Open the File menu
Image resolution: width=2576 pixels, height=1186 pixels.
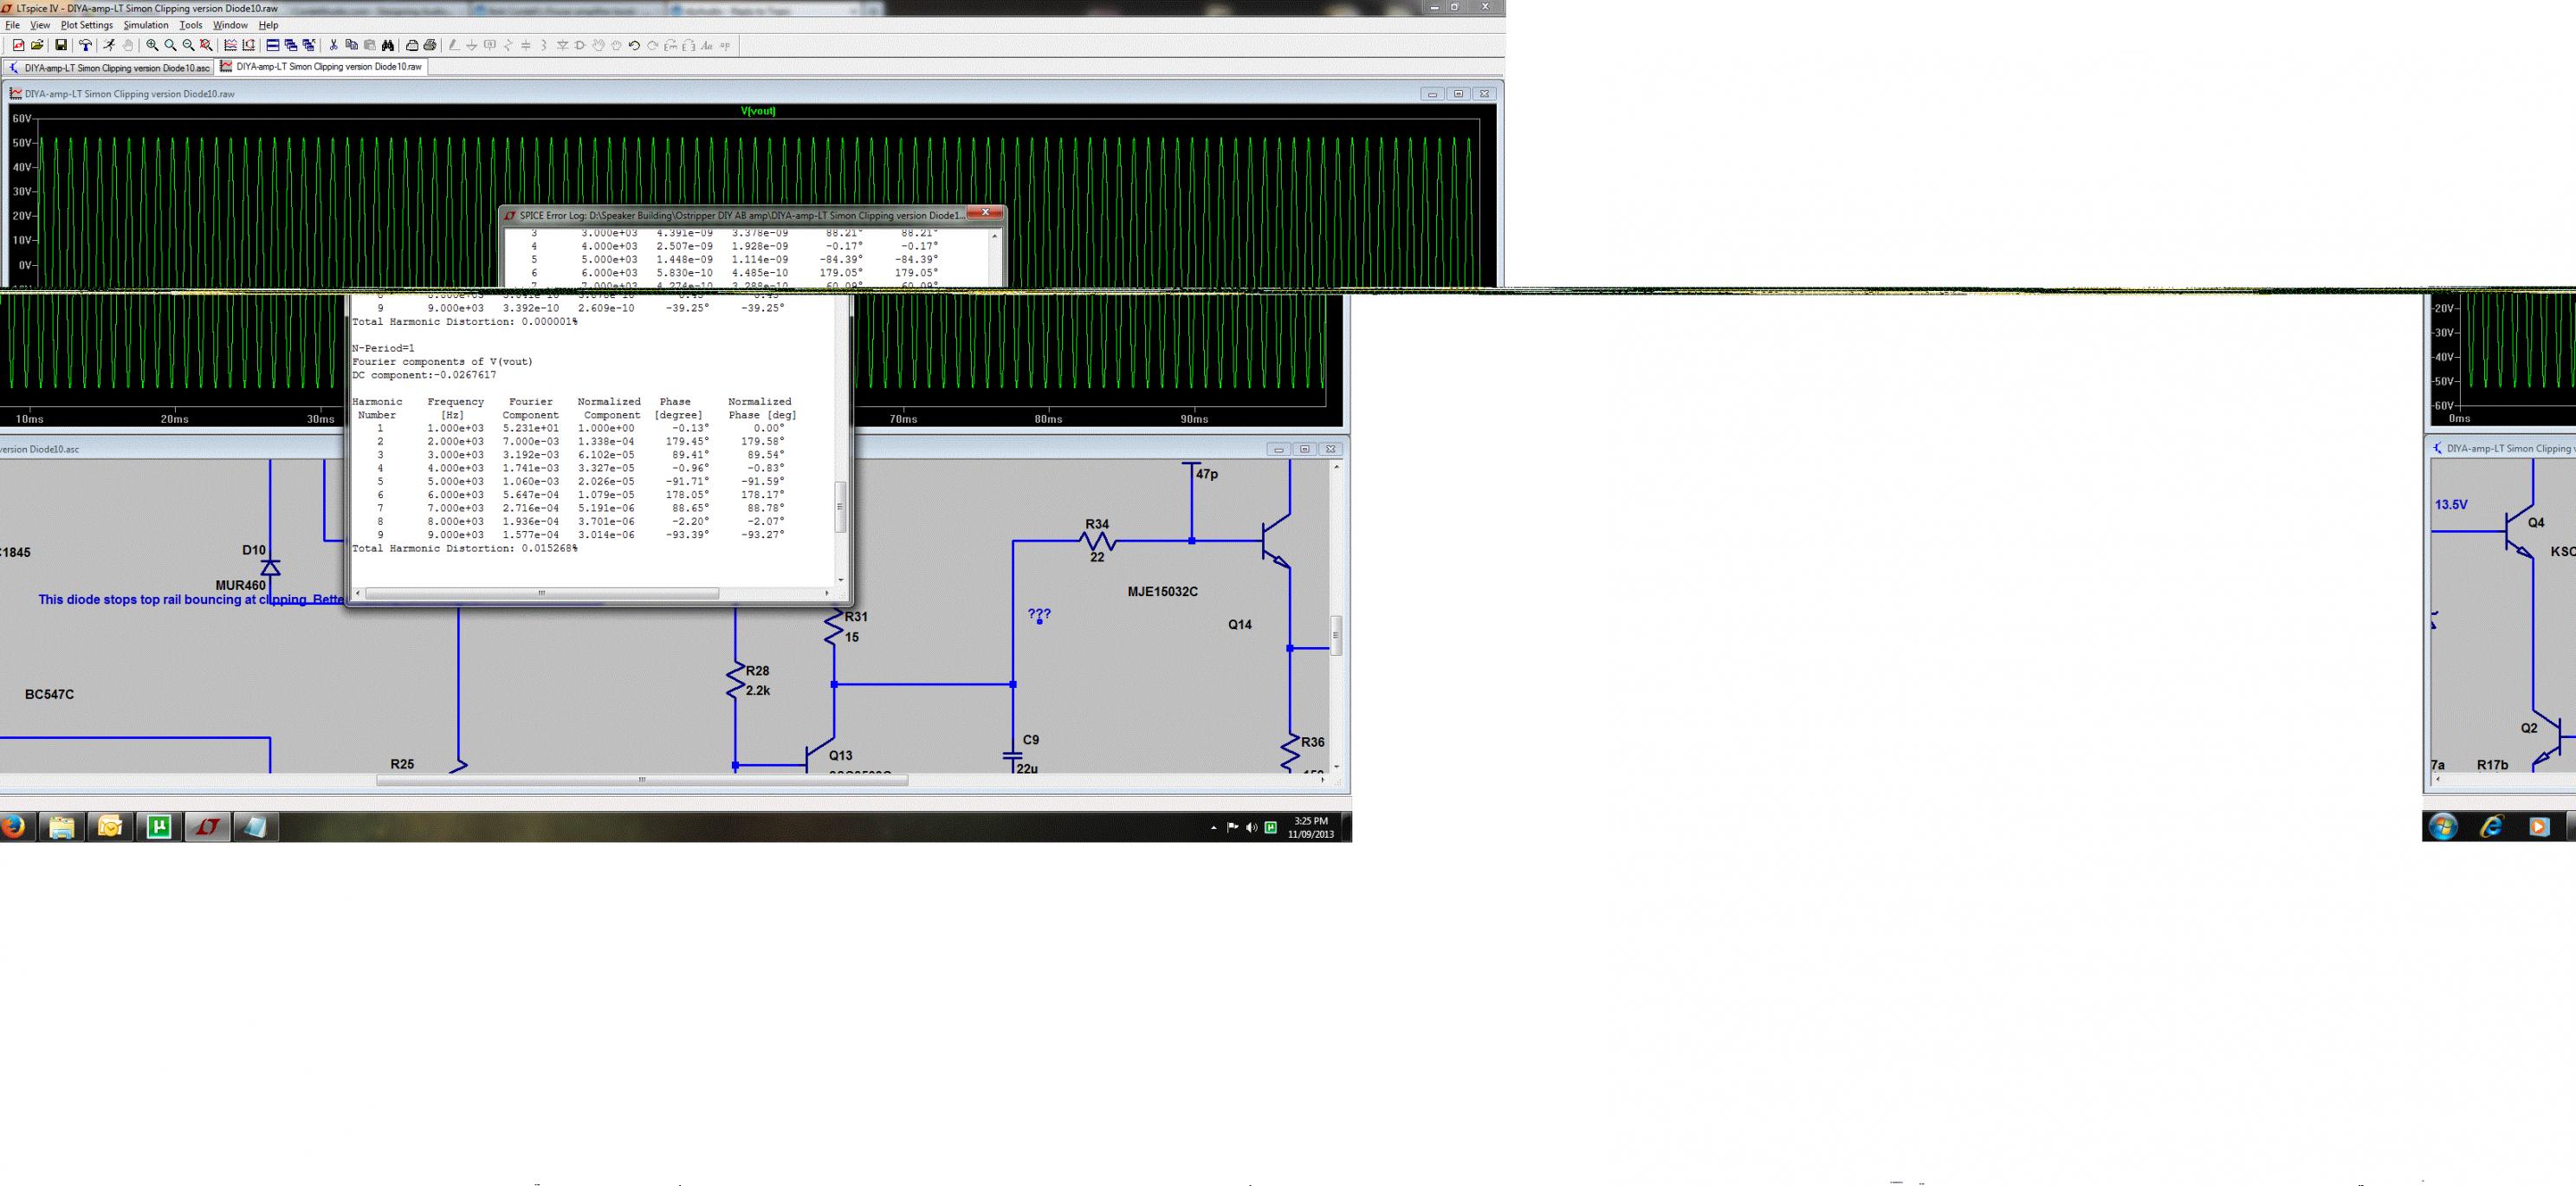point(12,25)
